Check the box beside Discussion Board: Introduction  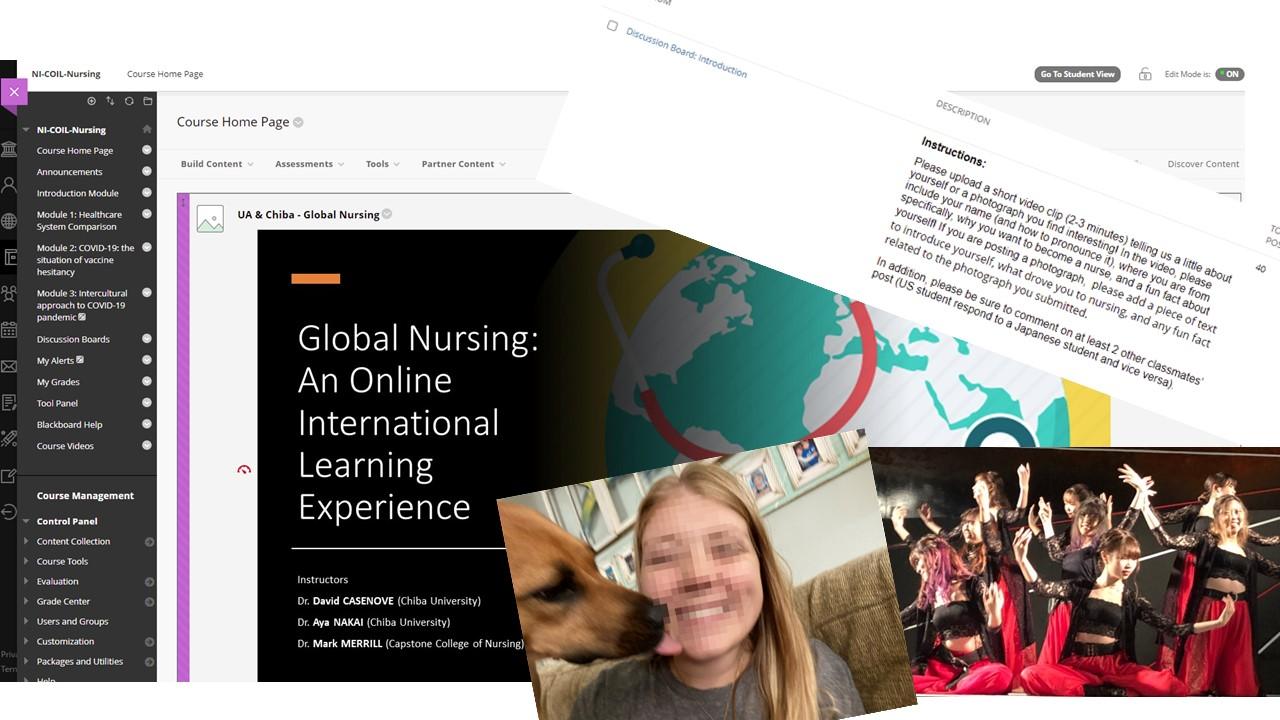[612, 26]
